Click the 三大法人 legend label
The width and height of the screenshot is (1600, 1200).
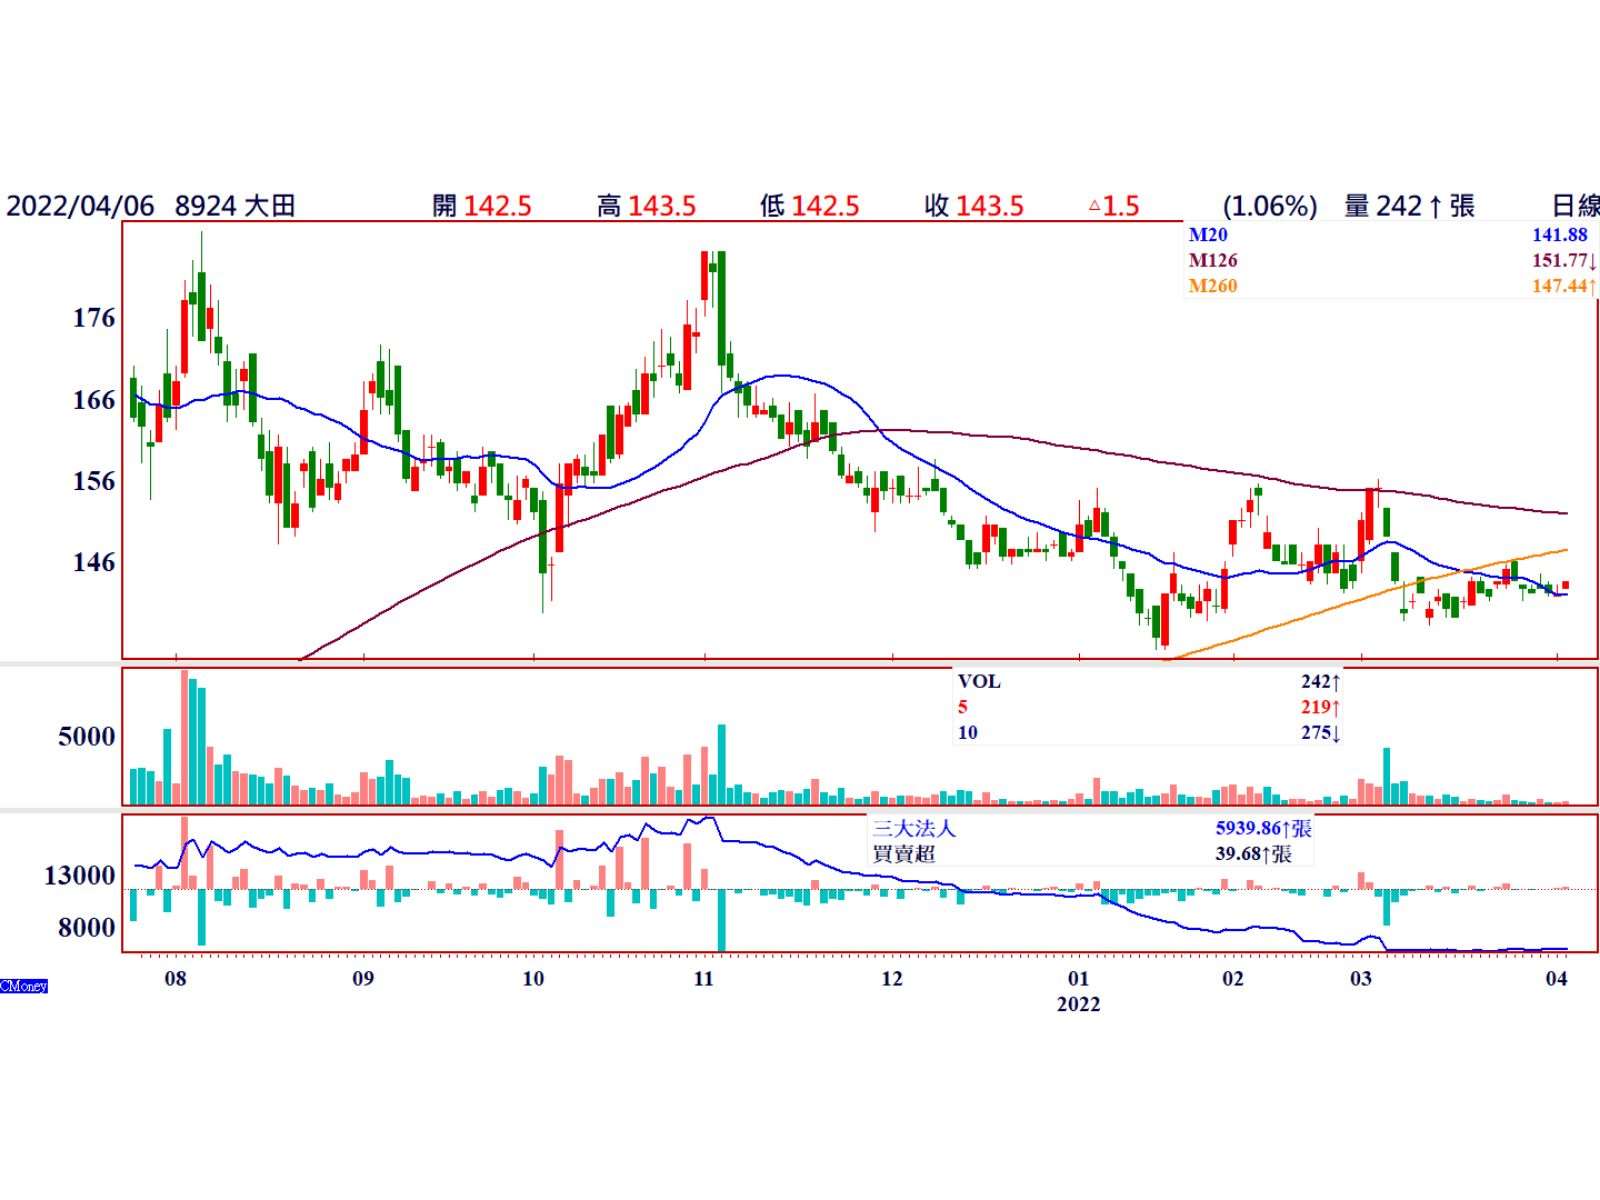[x=913, y=829]
